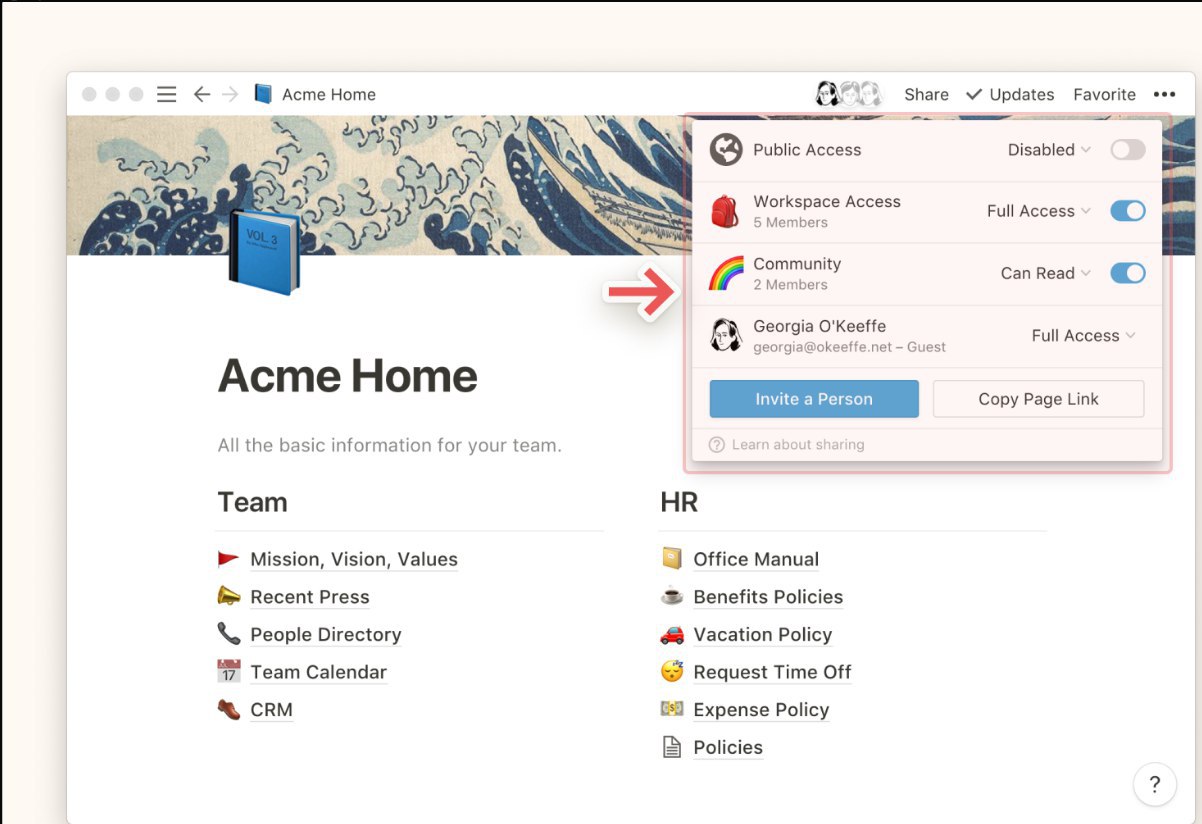The image size is (1202, 824).
Task: Click the Acme Home breadcrumb title
Action: (329, 94)
